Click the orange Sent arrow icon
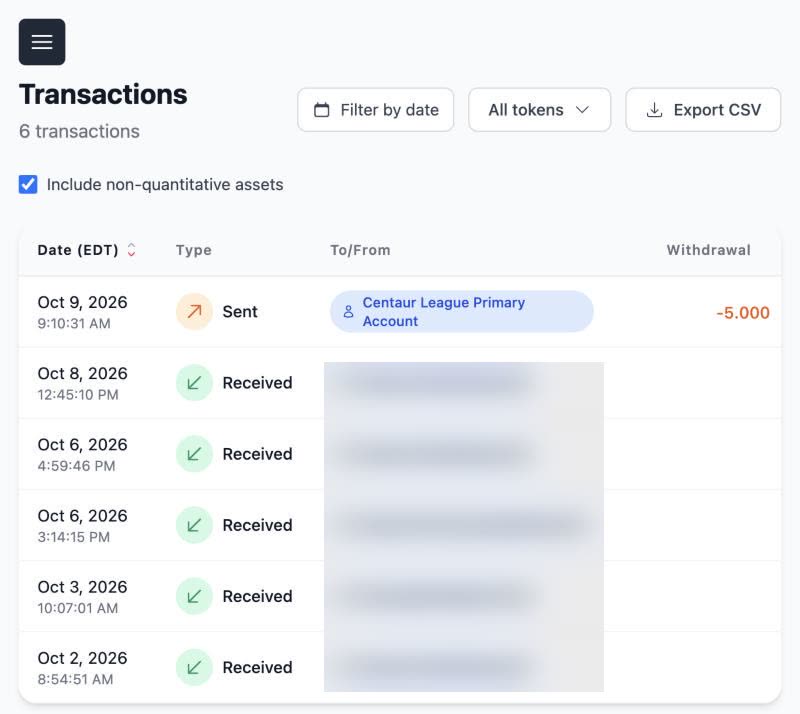 [194, 311]
